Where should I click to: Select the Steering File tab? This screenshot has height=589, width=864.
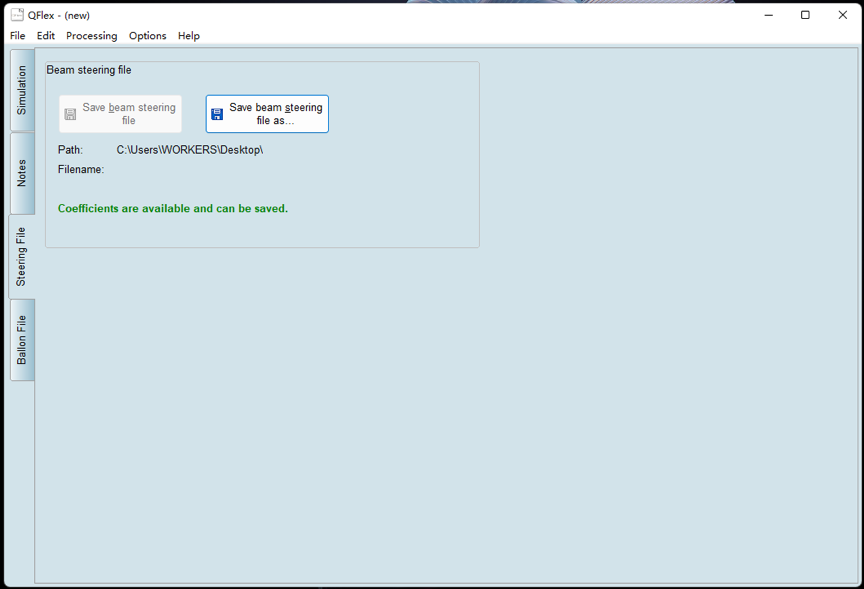point(21,257)
